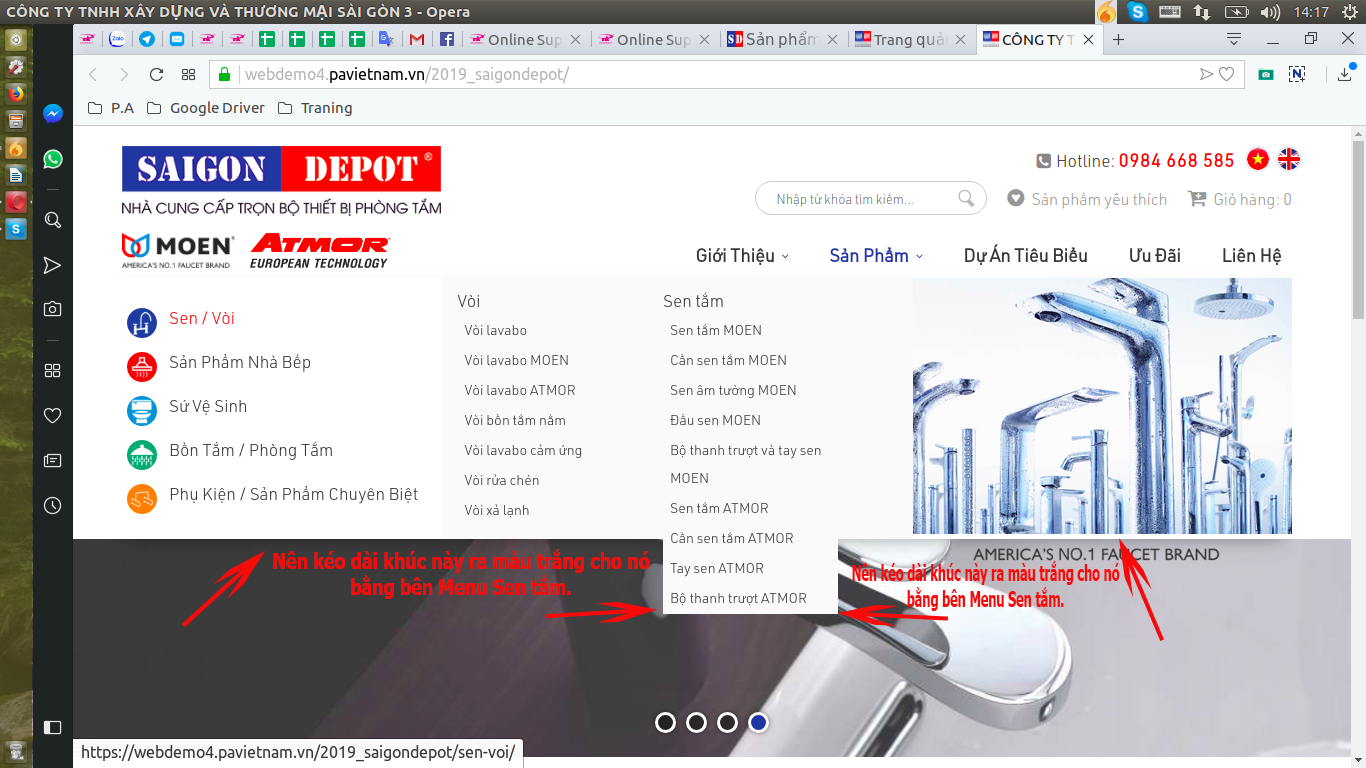
Task: Open sidebar history clock
Action: coord(53,506)
